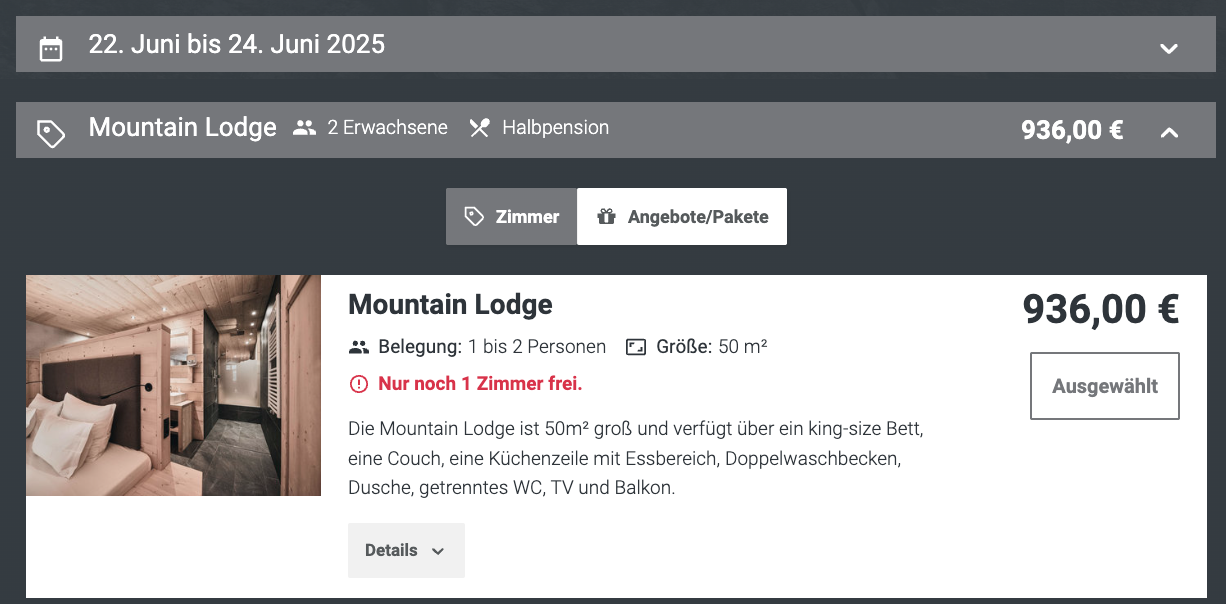Click the room size icon beside Größe

pos(636,347)
